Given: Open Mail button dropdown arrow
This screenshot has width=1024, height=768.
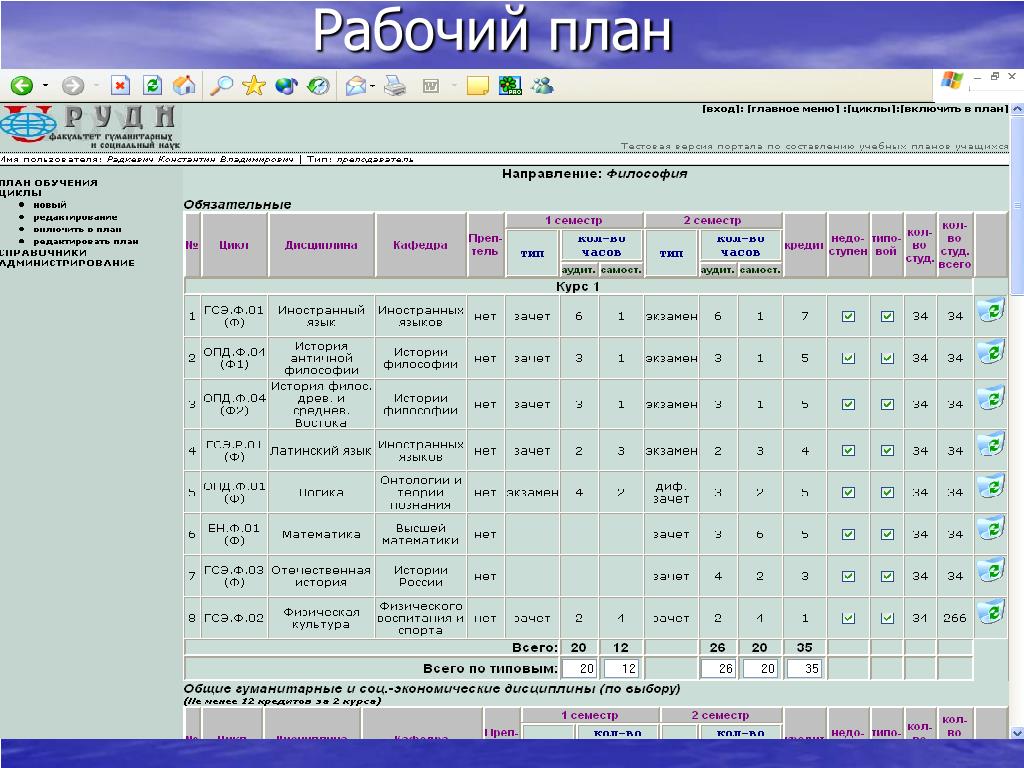Looking at the screenshot, I should click(x=372, y=86).
